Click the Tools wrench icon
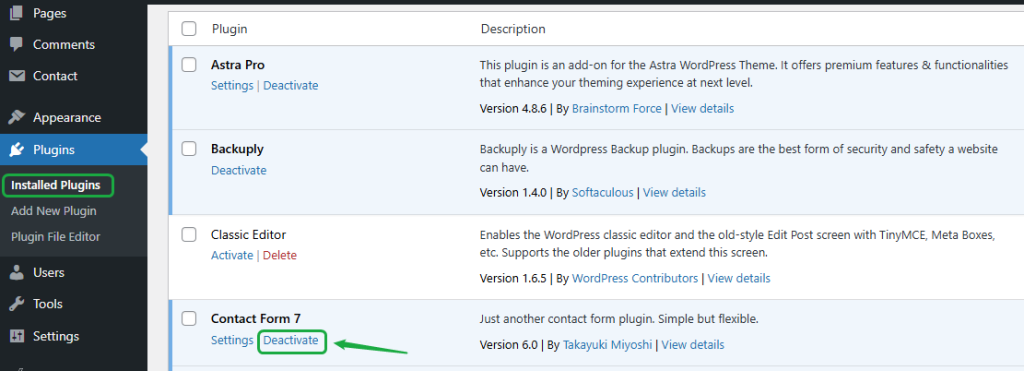The width and height of the screenshot is (1024, 371). (x=16, y=304)
